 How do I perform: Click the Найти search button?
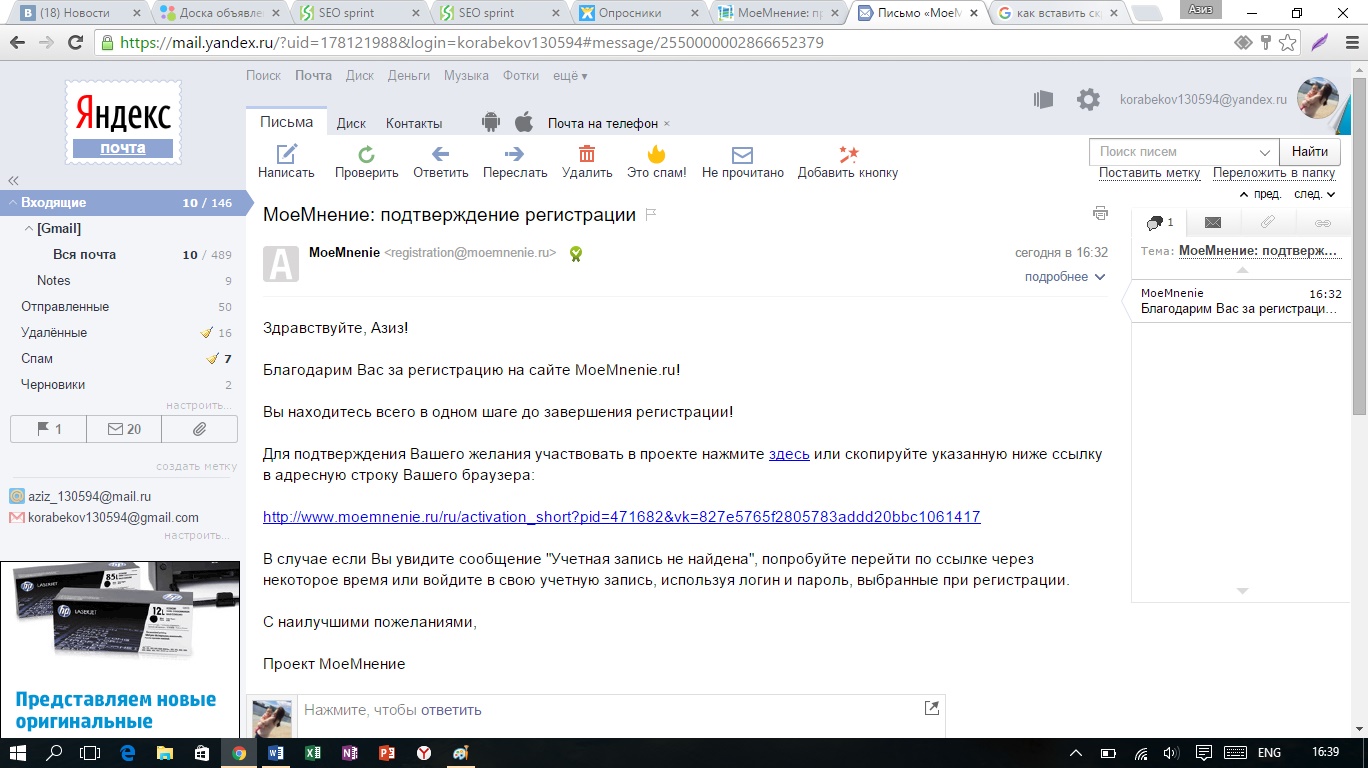pos(1310,152)
